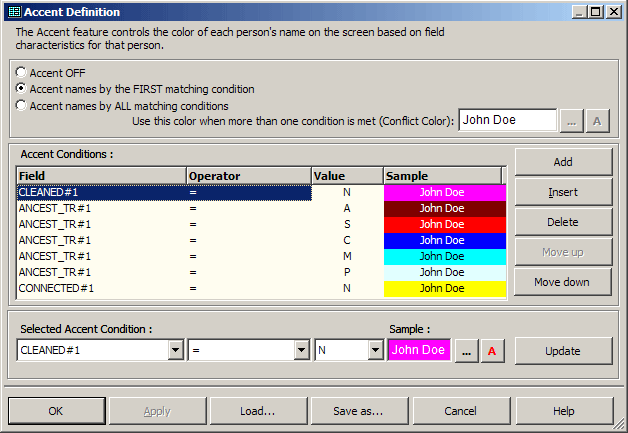628x433 pixels.
Task: Select the Accent OFF radio button
Action: tap(22, 73)
